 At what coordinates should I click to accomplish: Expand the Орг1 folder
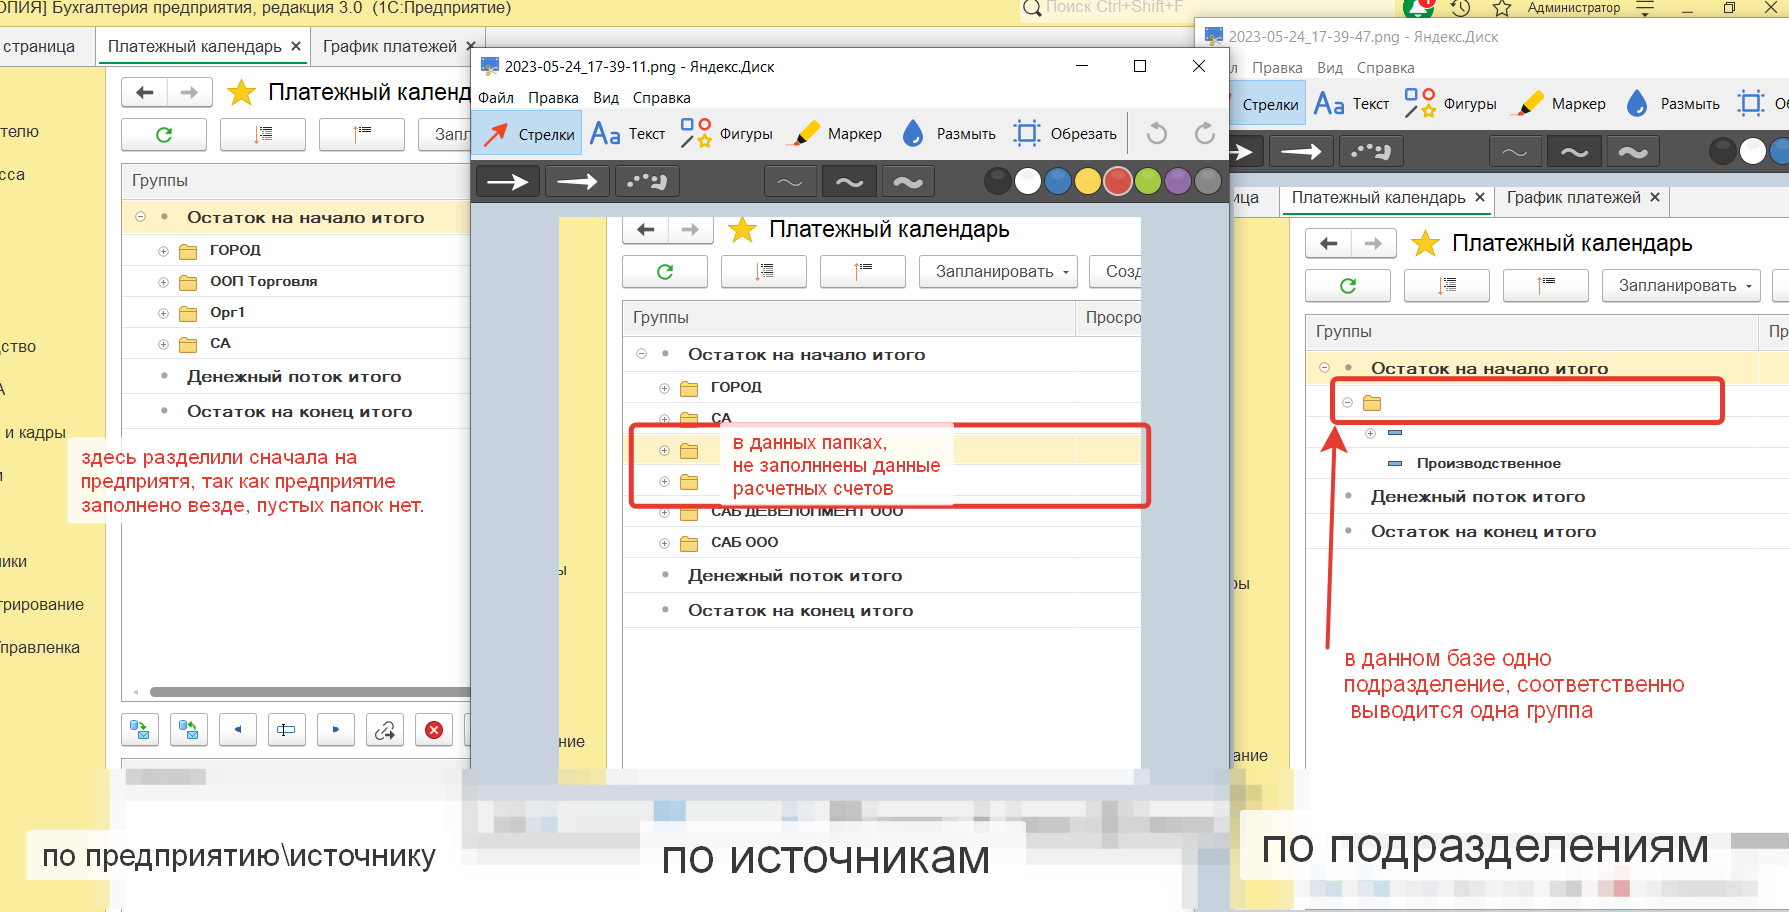[163, 313]
